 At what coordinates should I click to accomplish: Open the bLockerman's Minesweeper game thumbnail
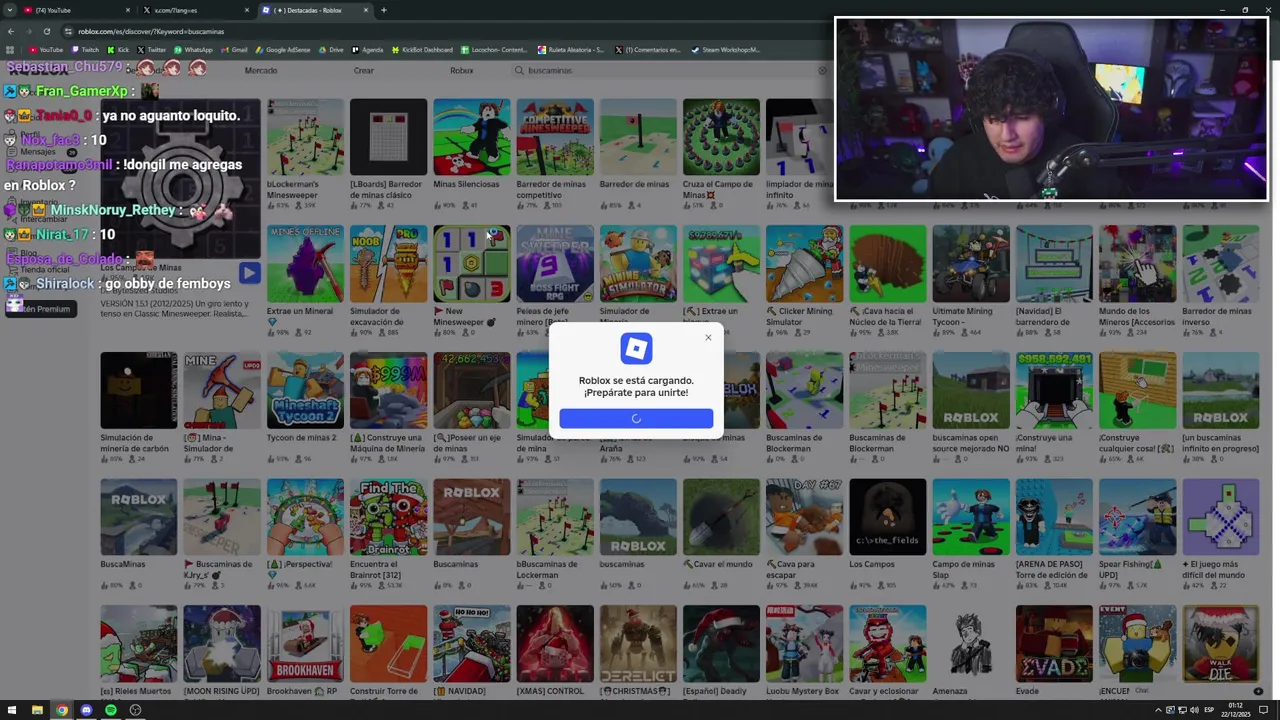click(x=305, y=137)
